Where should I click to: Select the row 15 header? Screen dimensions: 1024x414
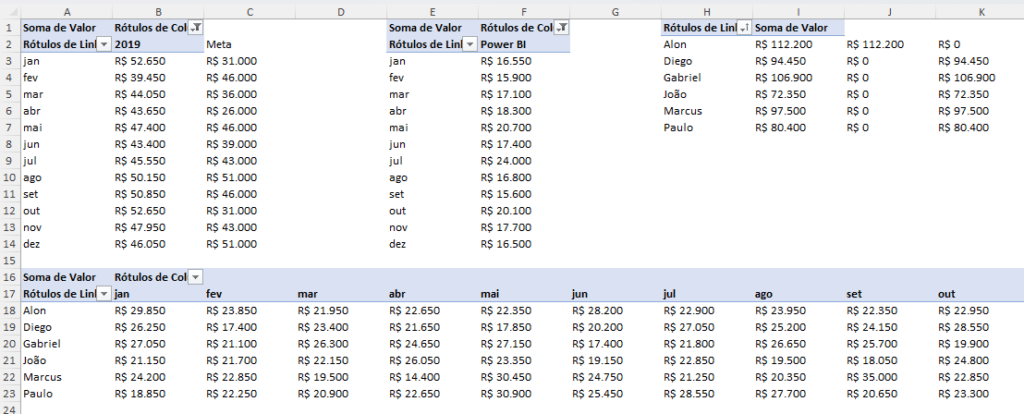10,261
